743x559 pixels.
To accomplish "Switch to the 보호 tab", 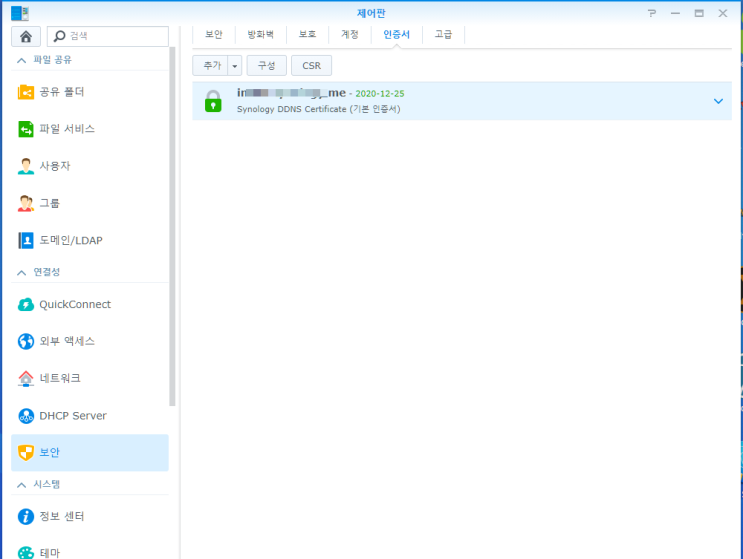I will (x=308, y=35).
